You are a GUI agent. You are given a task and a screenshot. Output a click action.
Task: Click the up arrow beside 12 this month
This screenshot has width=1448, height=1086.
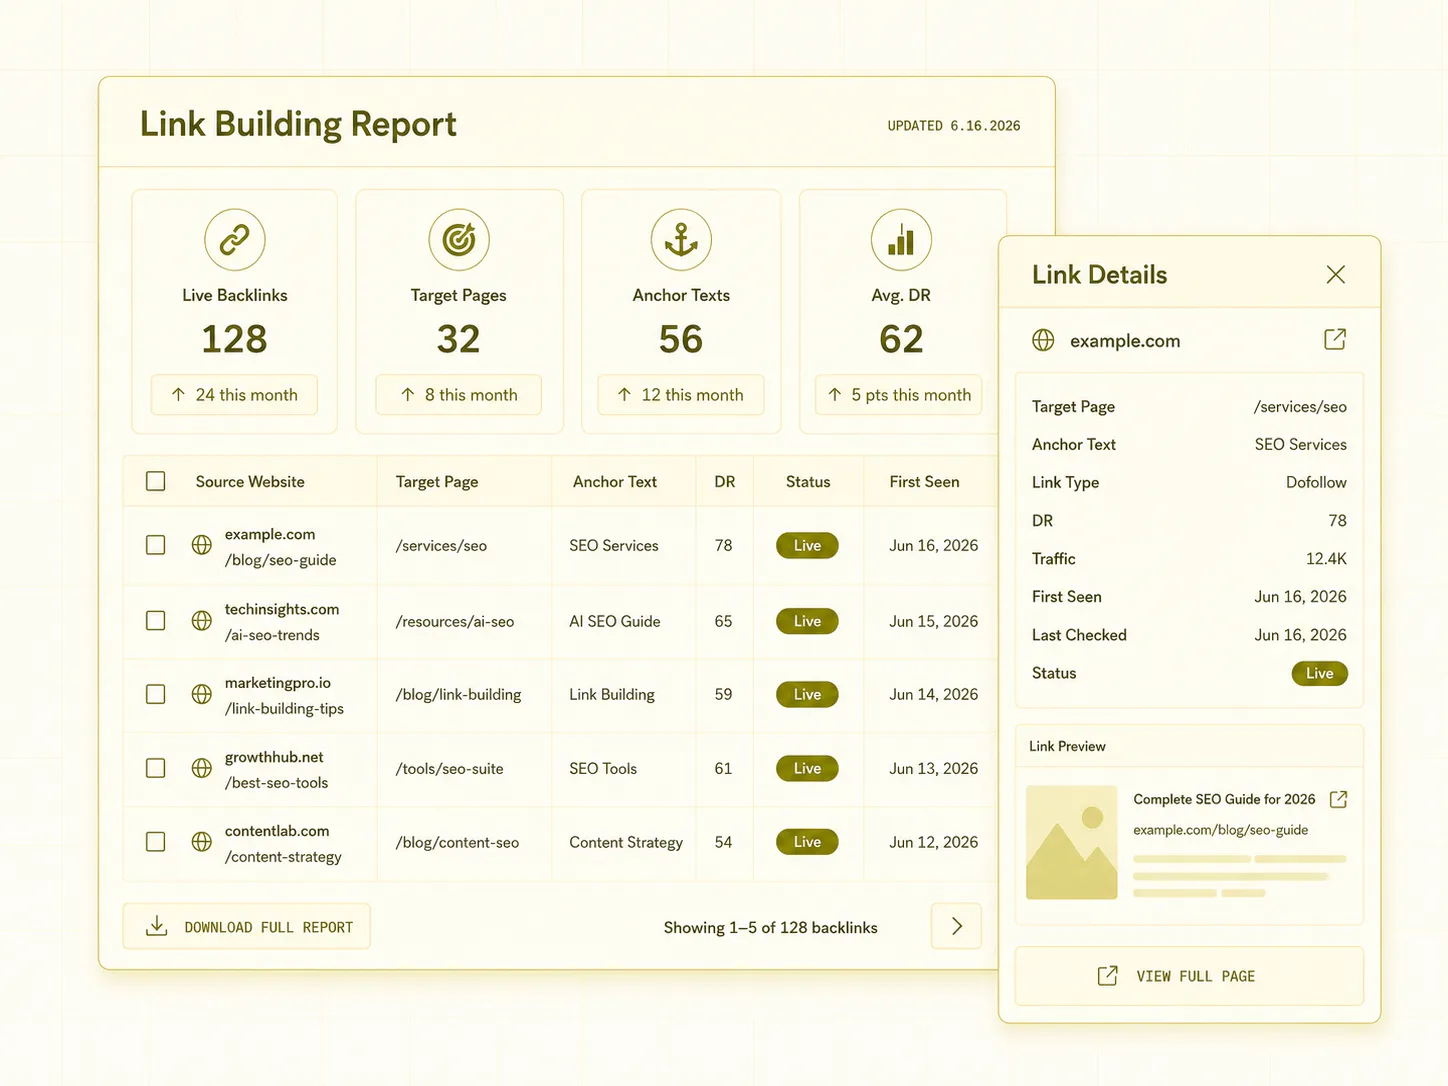point(624,394)
